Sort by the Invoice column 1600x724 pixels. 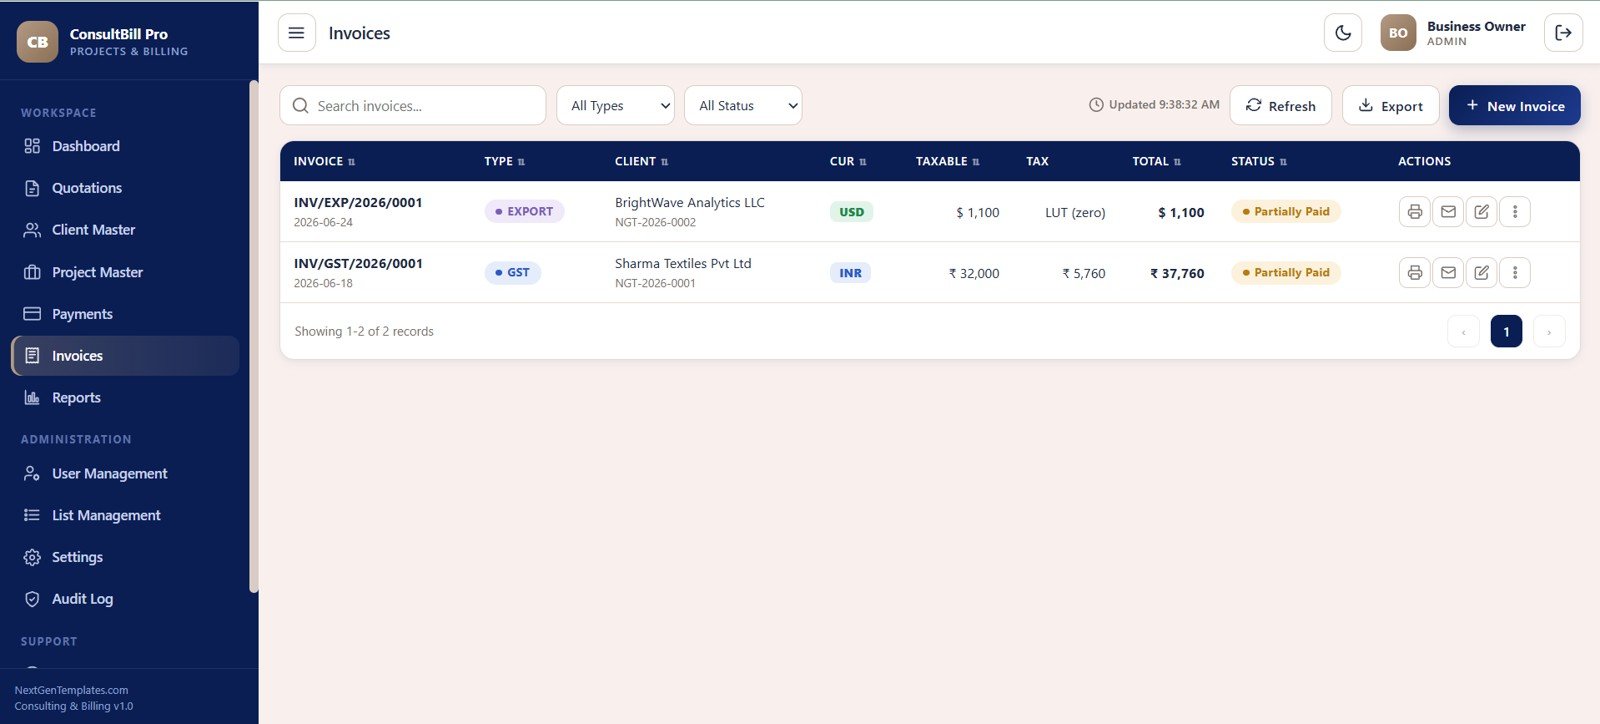[x=324, y=161]
